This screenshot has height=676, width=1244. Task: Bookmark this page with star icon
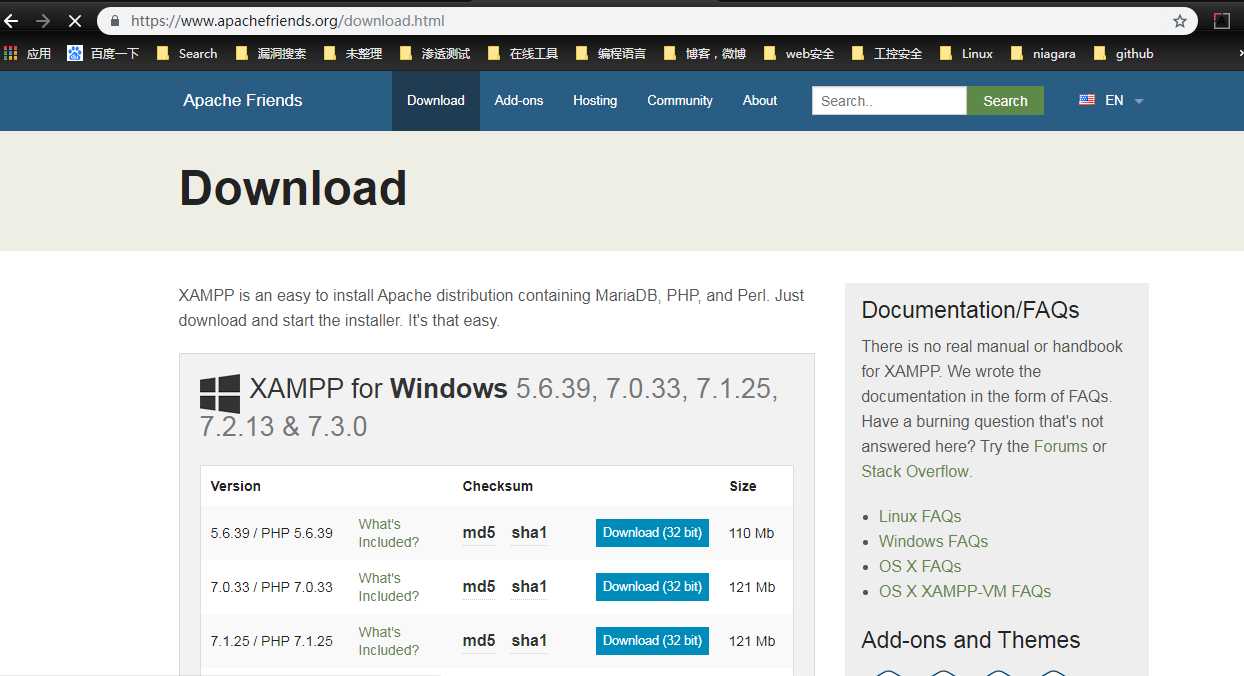(1180, 21)
